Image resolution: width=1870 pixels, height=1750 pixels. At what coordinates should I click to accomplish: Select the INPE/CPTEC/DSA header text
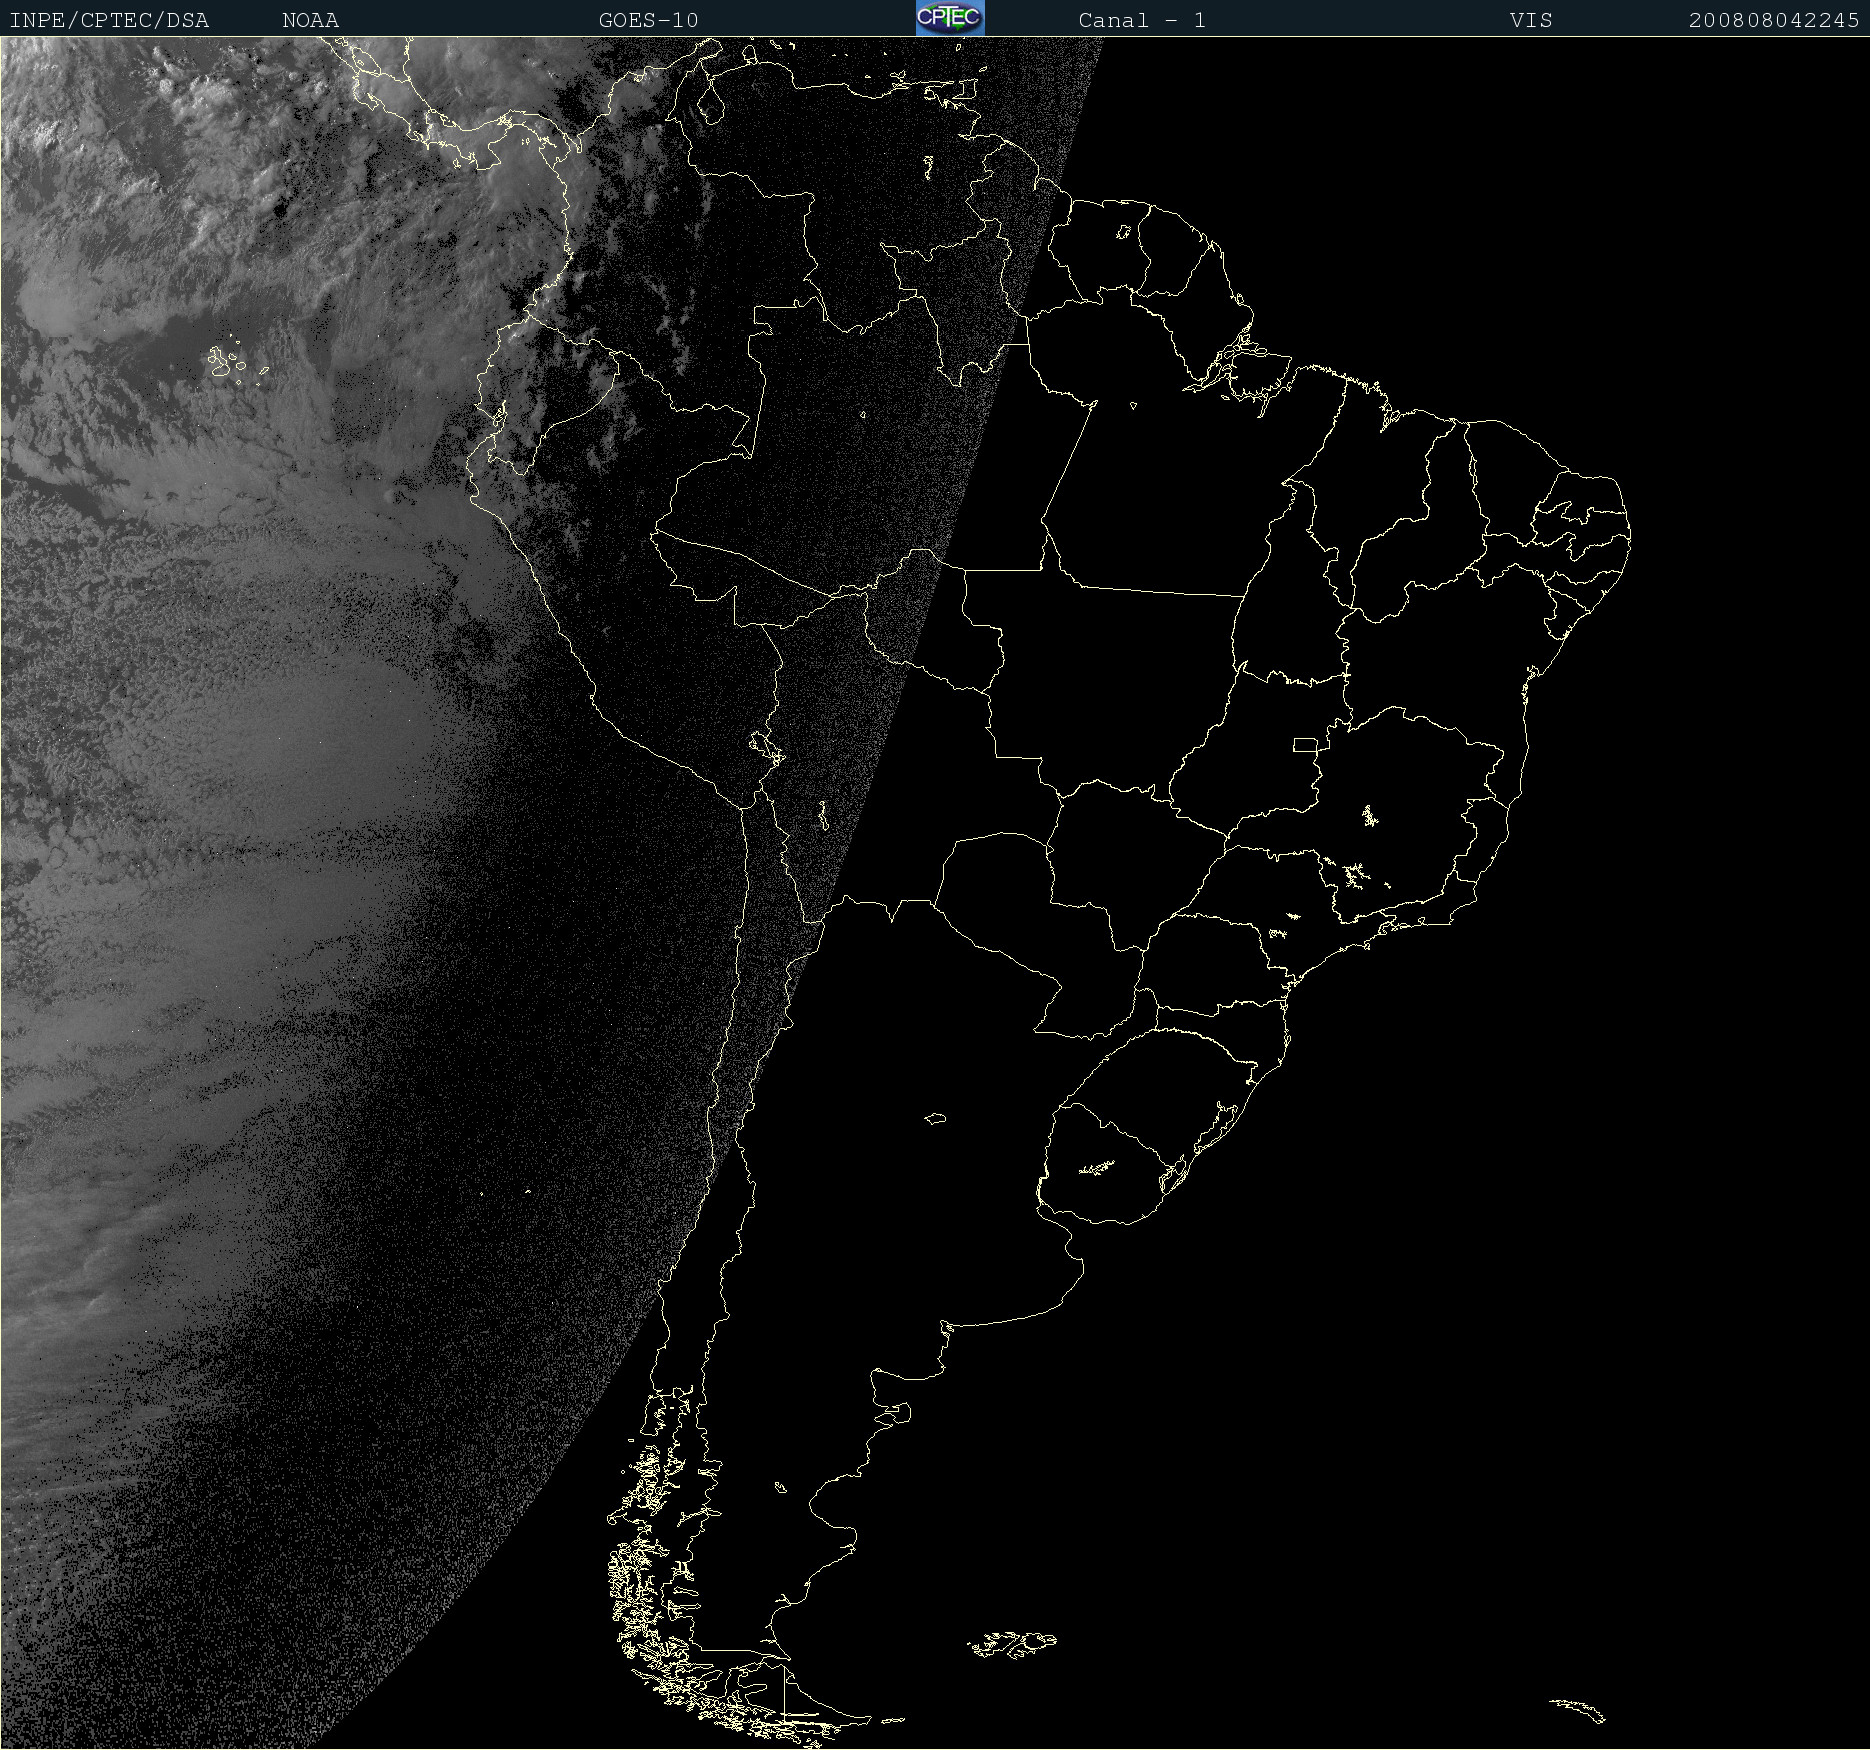(109, 20)
